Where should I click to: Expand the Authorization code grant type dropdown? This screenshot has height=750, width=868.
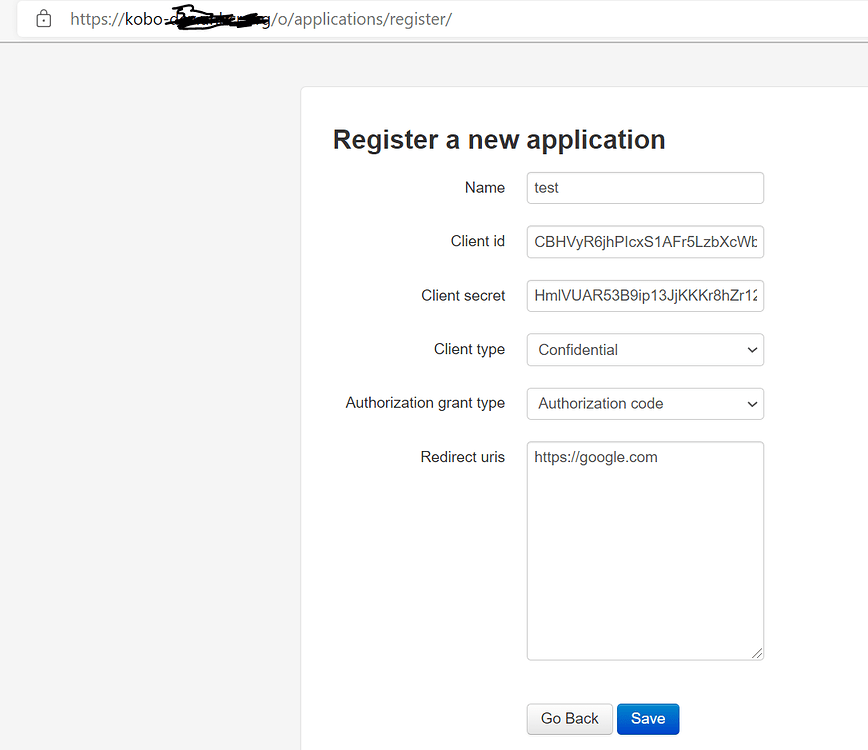(644, 404)
